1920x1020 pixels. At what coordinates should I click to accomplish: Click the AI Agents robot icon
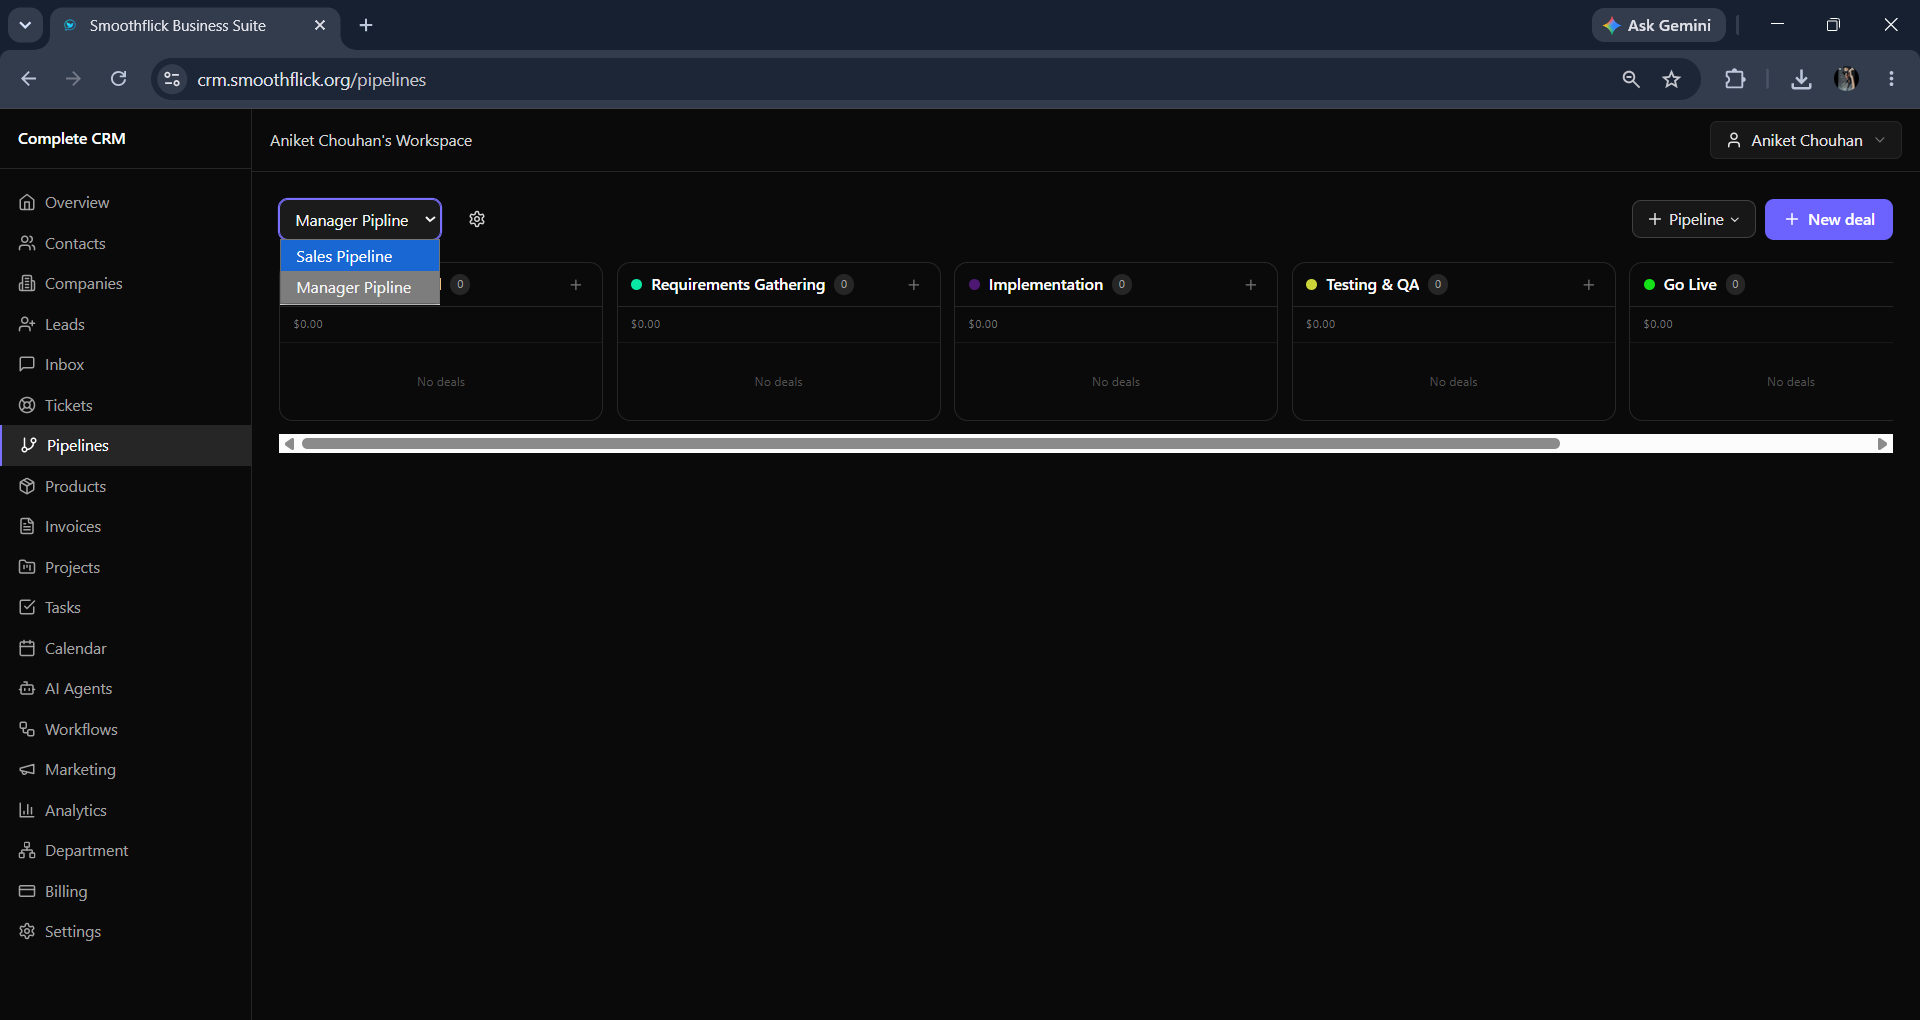pyautogui.click(x=27, y=688)
